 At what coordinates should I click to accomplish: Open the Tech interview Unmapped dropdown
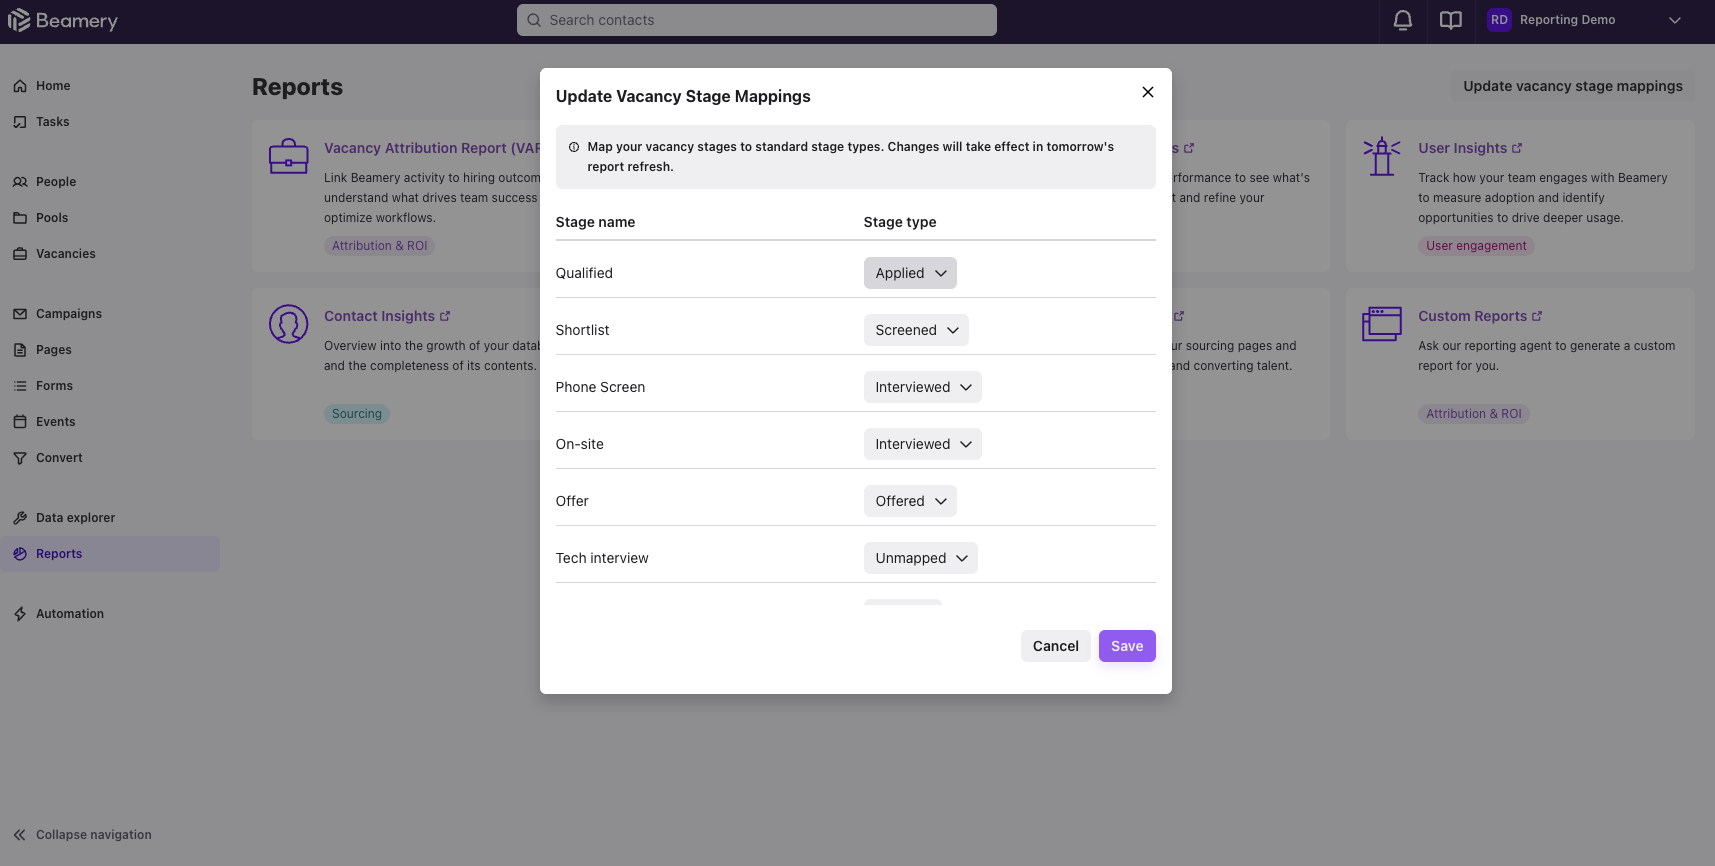coord(920,558)
